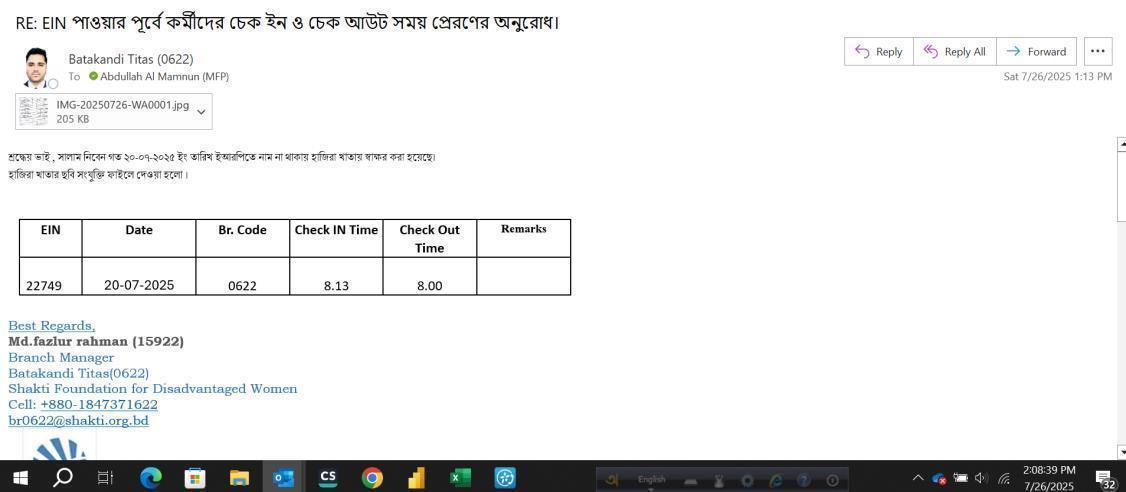Viewport: 1126px width, 492px height.
Task: Click the phone number +880-1847371622 link
Action: point(99,405)
